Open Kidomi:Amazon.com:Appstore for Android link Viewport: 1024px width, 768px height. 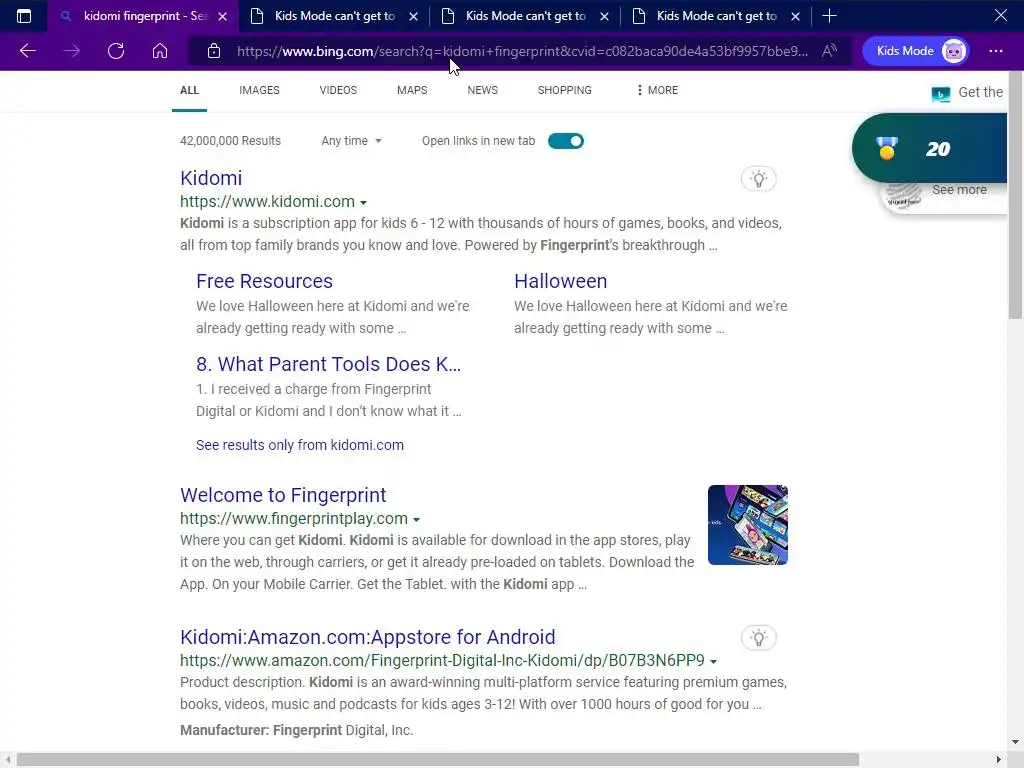[x=368, y=637]
